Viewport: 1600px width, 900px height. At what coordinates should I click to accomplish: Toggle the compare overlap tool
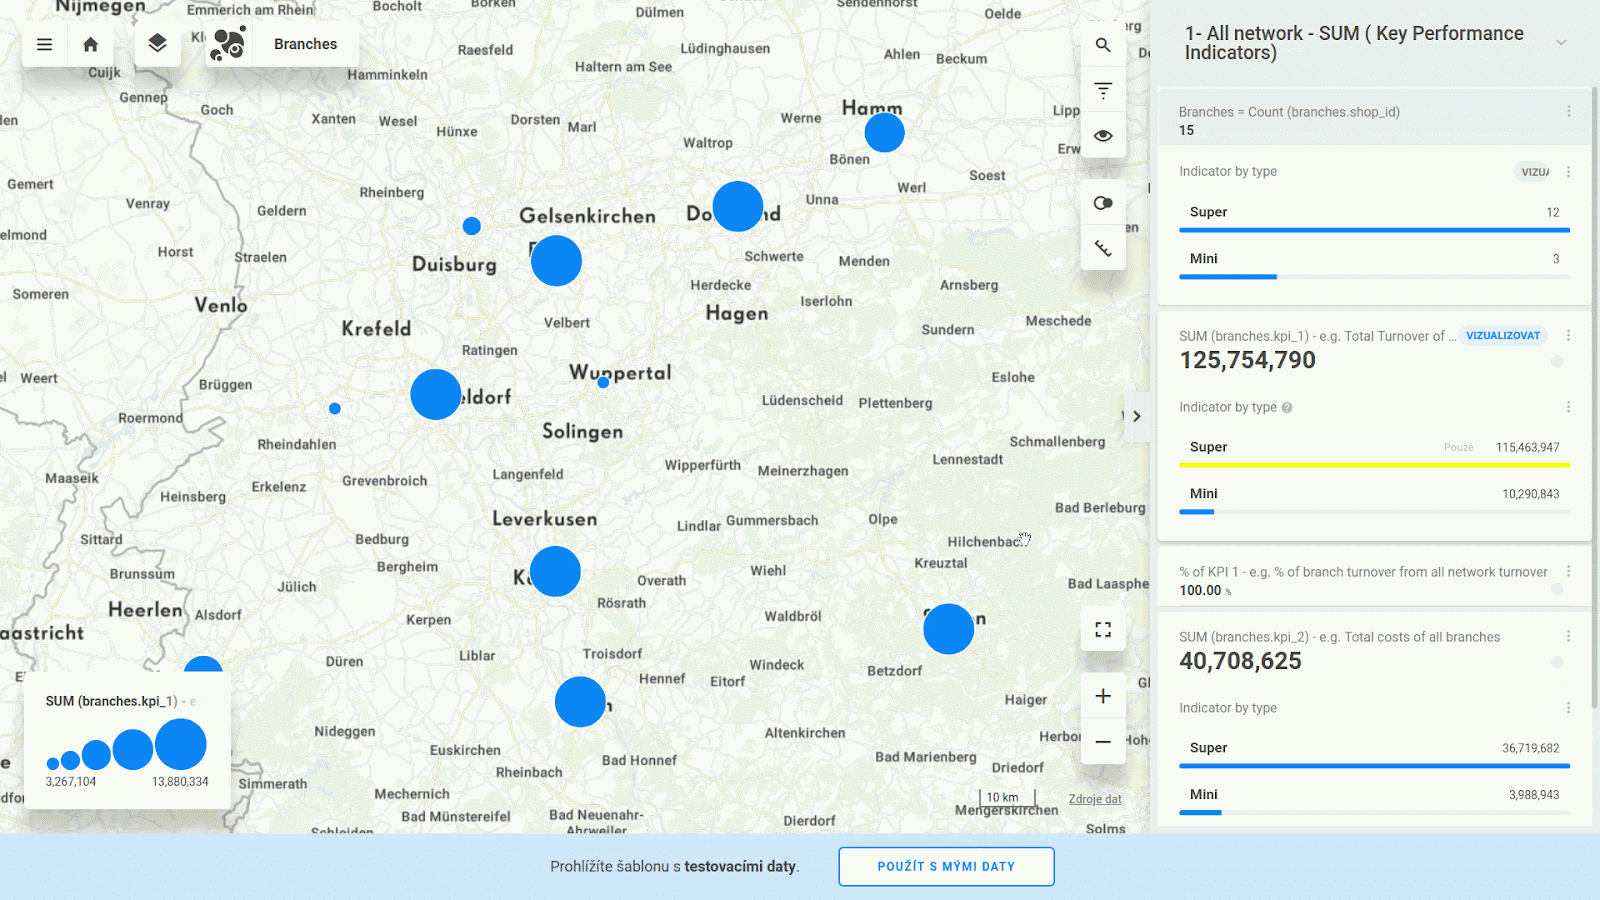coord(1103,203)
